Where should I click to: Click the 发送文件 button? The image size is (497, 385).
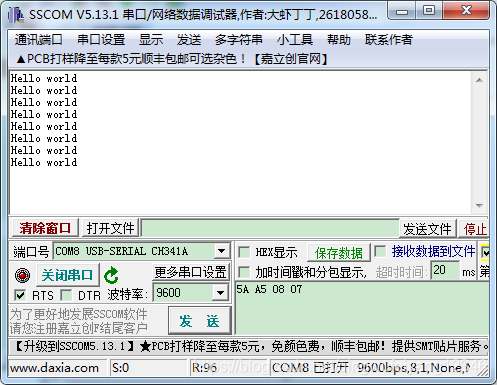(x=427, y=229)
